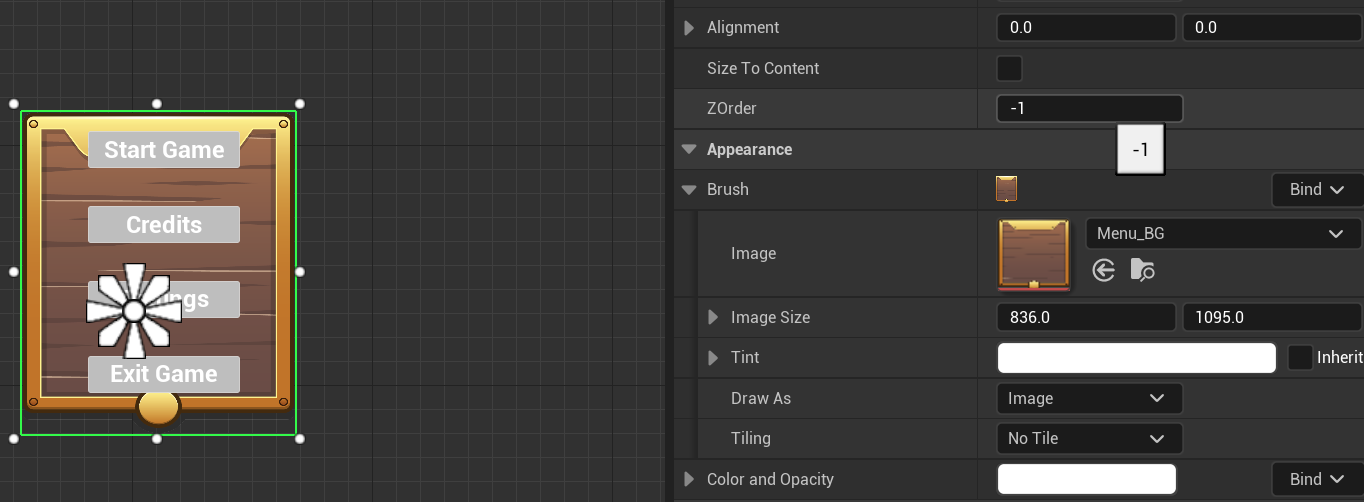1364x502 pixels.
Task: Toggle the Tint Inherit checkbox
Action: [1300, 357]
